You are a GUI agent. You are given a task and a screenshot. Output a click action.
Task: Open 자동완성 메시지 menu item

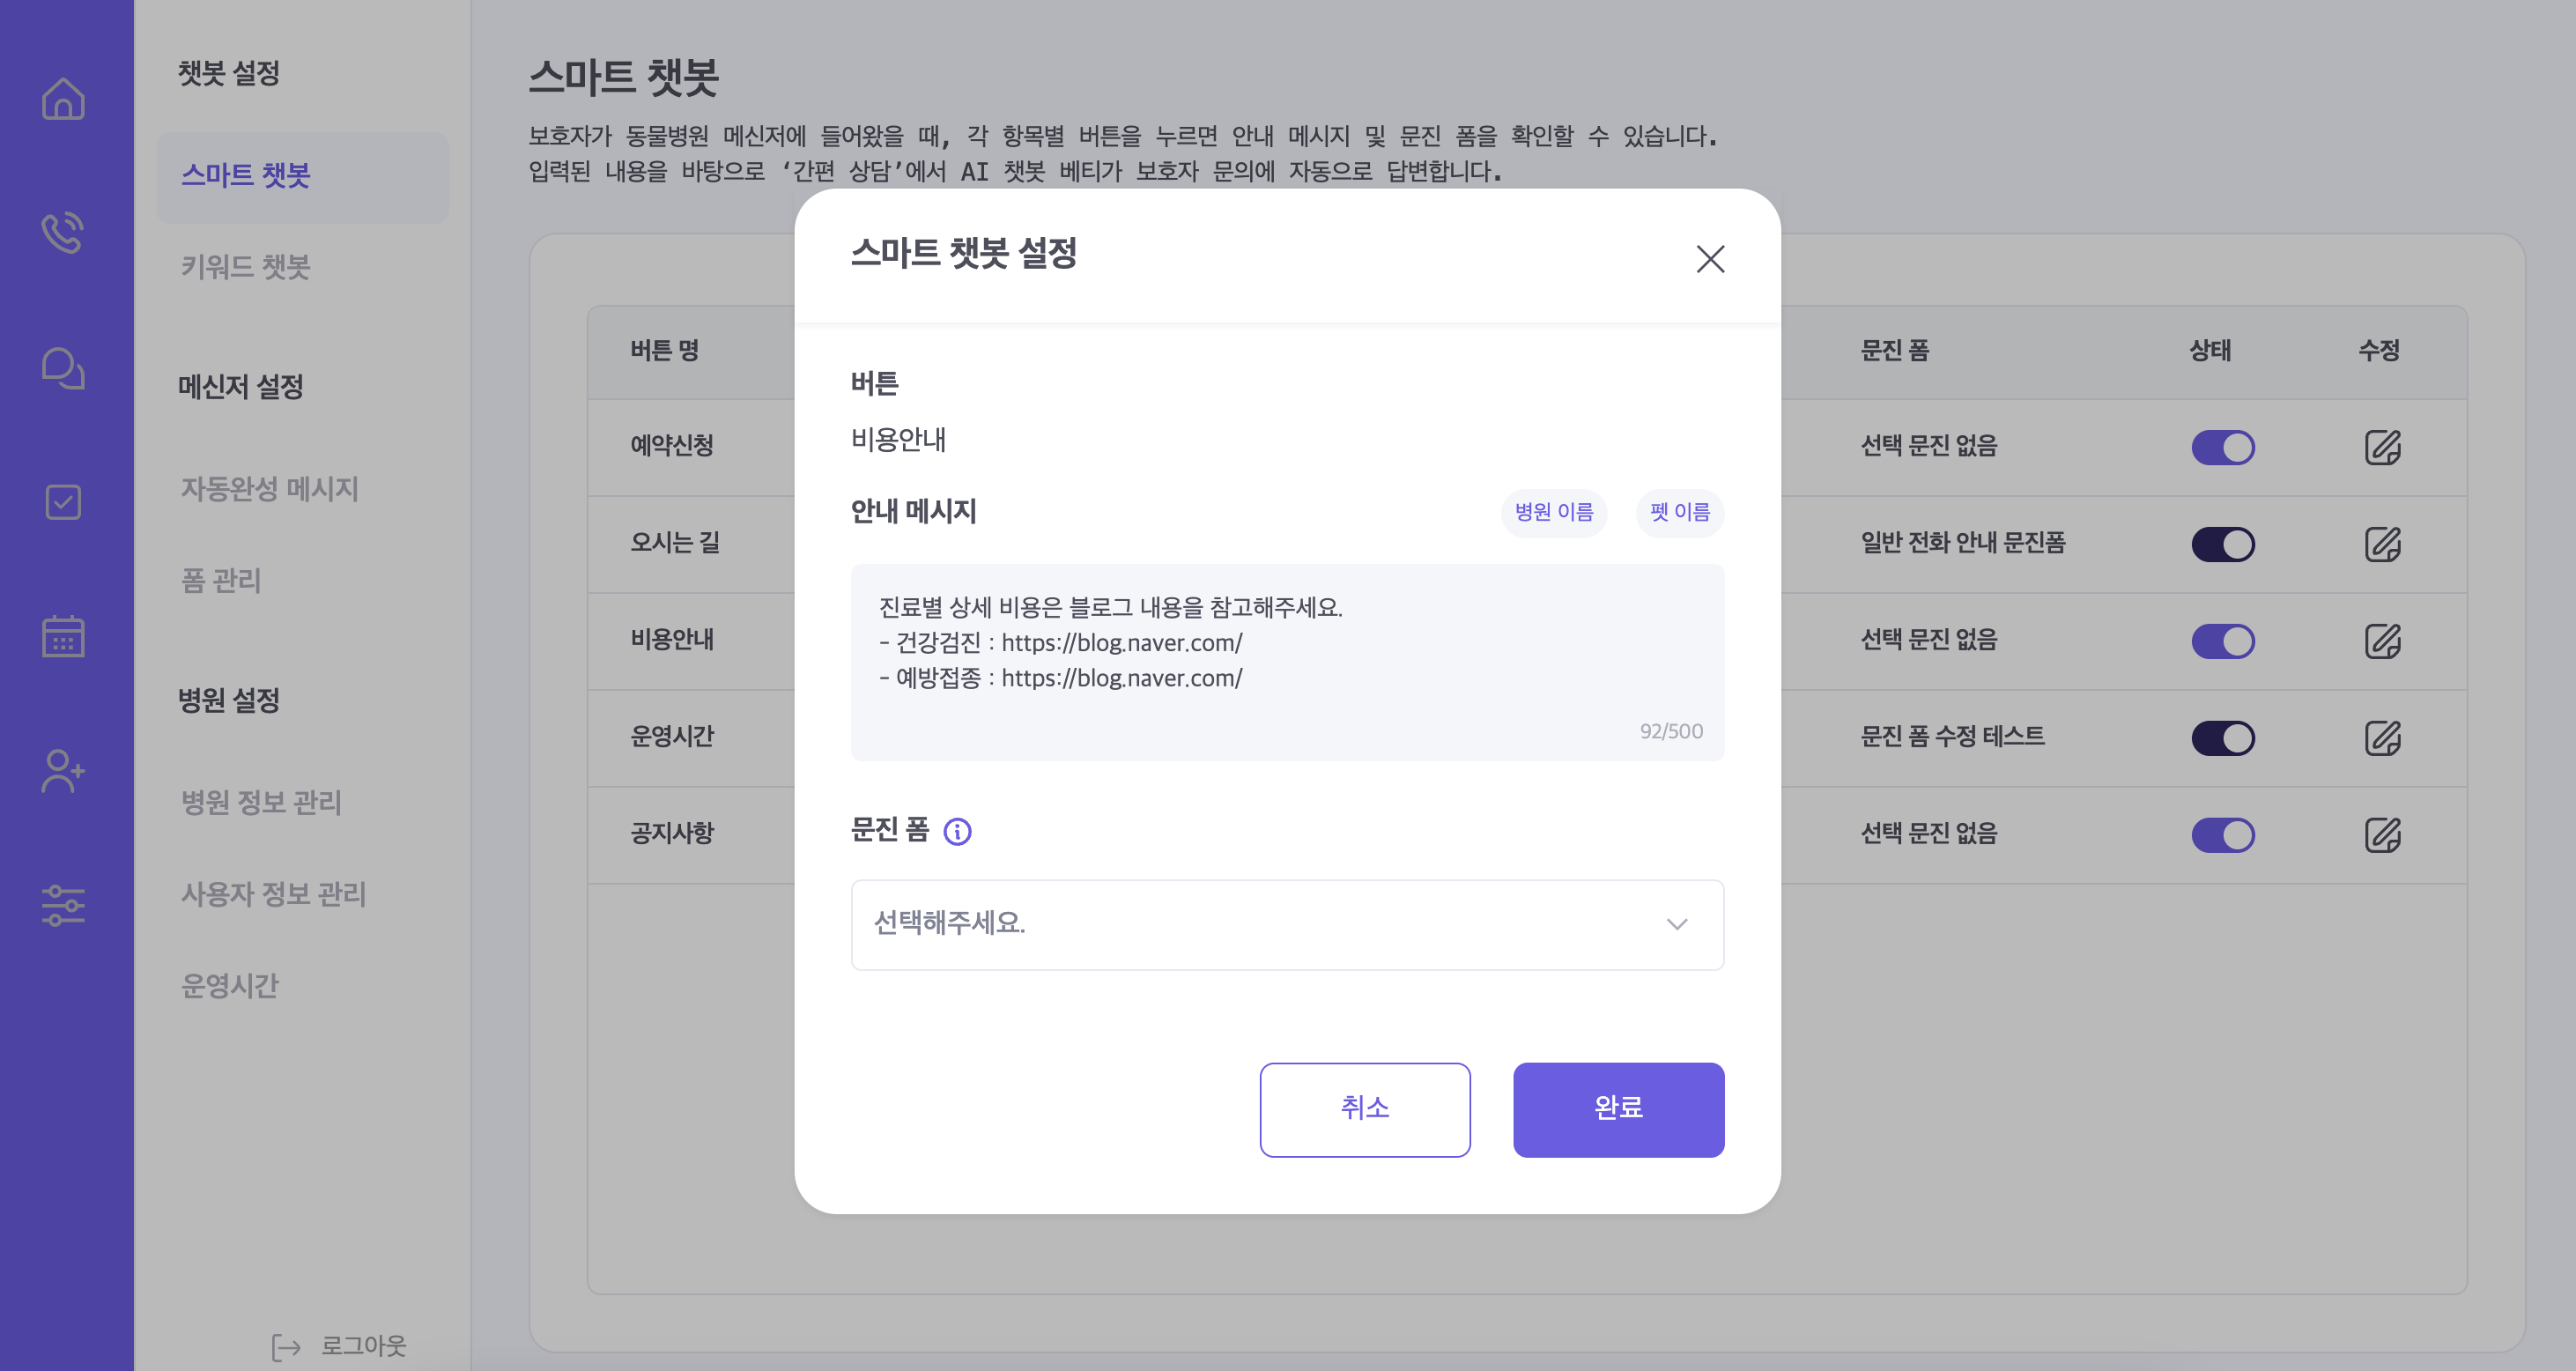pos(269,489)
